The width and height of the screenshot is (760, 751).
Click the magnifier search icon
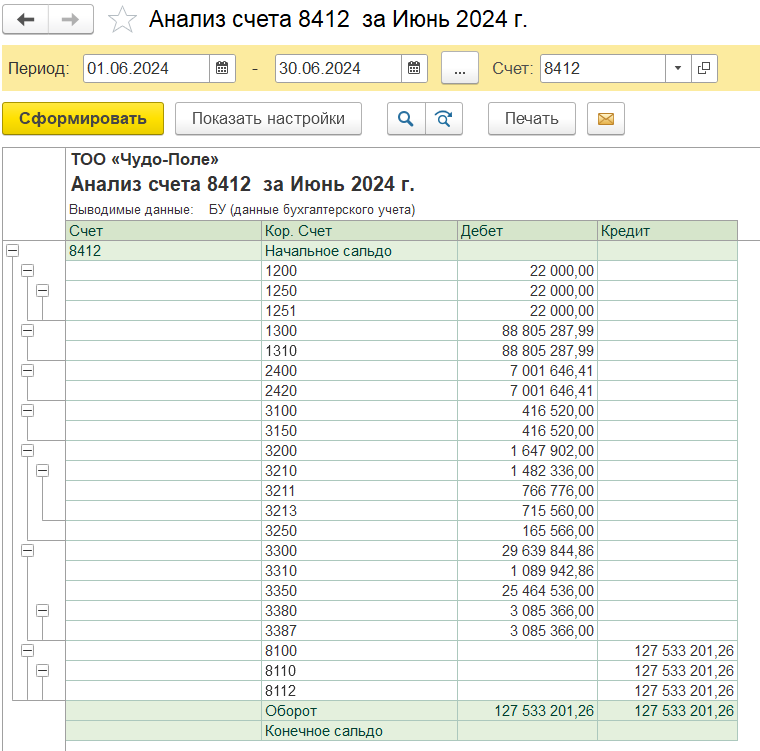[406, 118]
